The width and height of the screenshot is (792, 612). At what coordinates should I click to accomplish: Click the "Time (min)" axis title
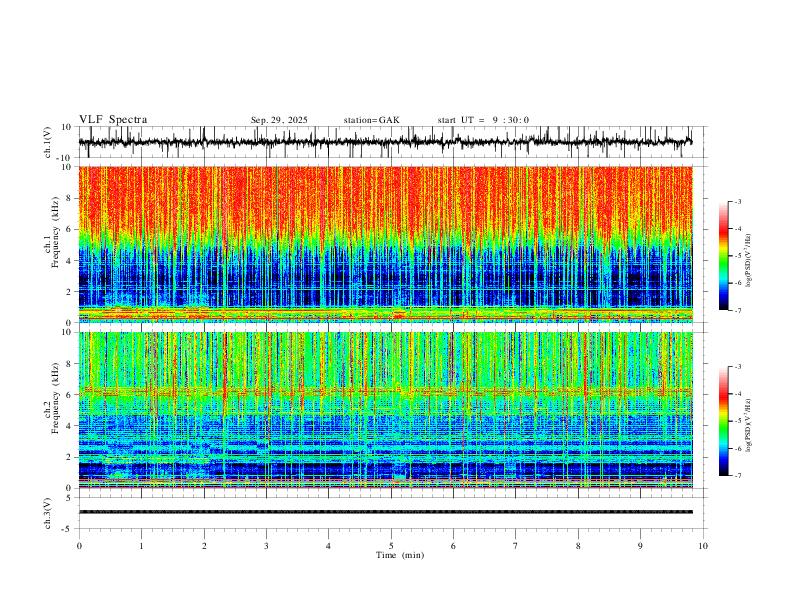(400, 555)
